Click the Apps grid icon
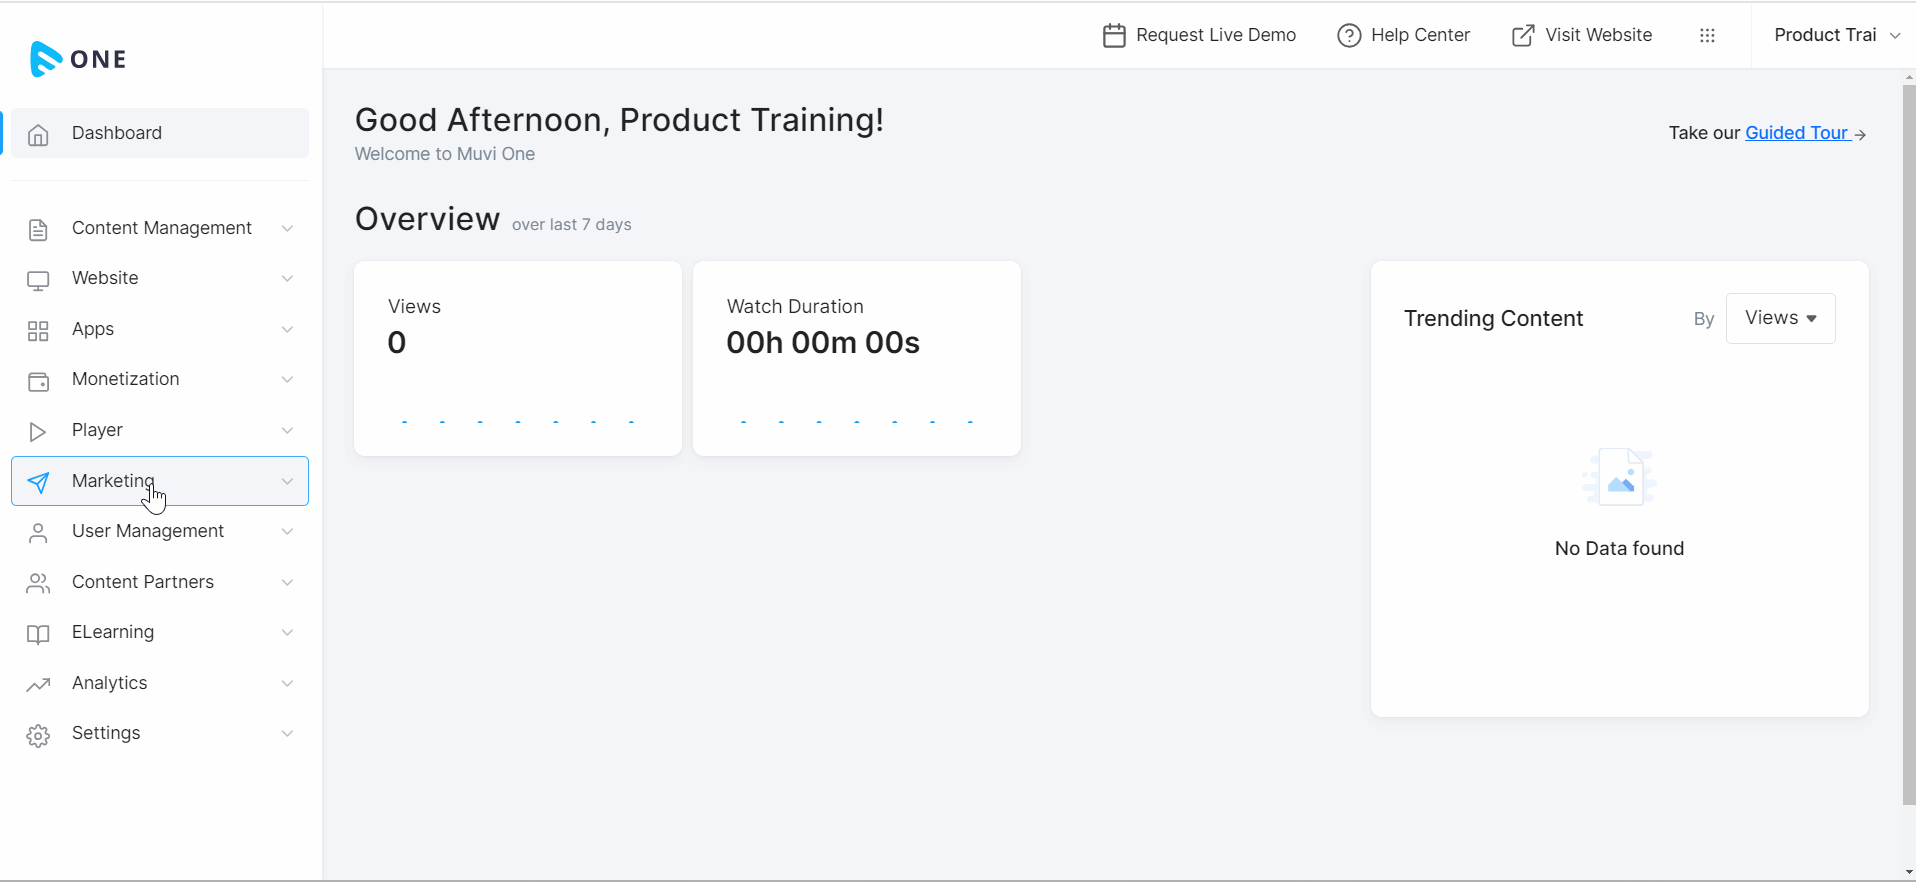 [38, 331]
